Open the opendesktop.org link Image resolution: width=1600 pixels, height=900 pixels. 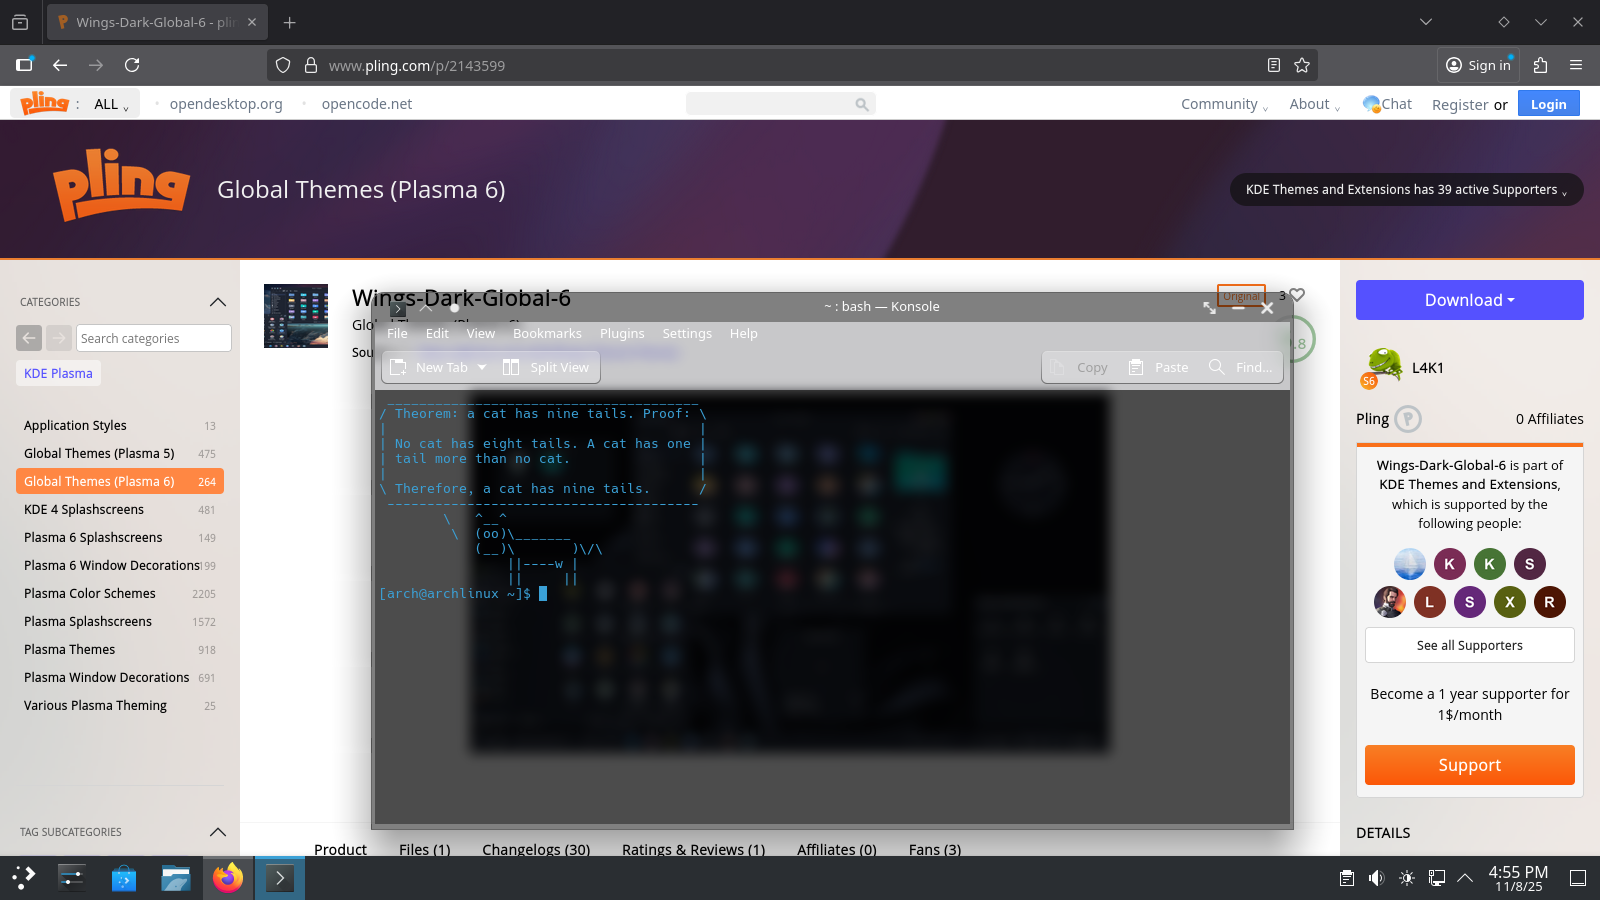point(226,104)
